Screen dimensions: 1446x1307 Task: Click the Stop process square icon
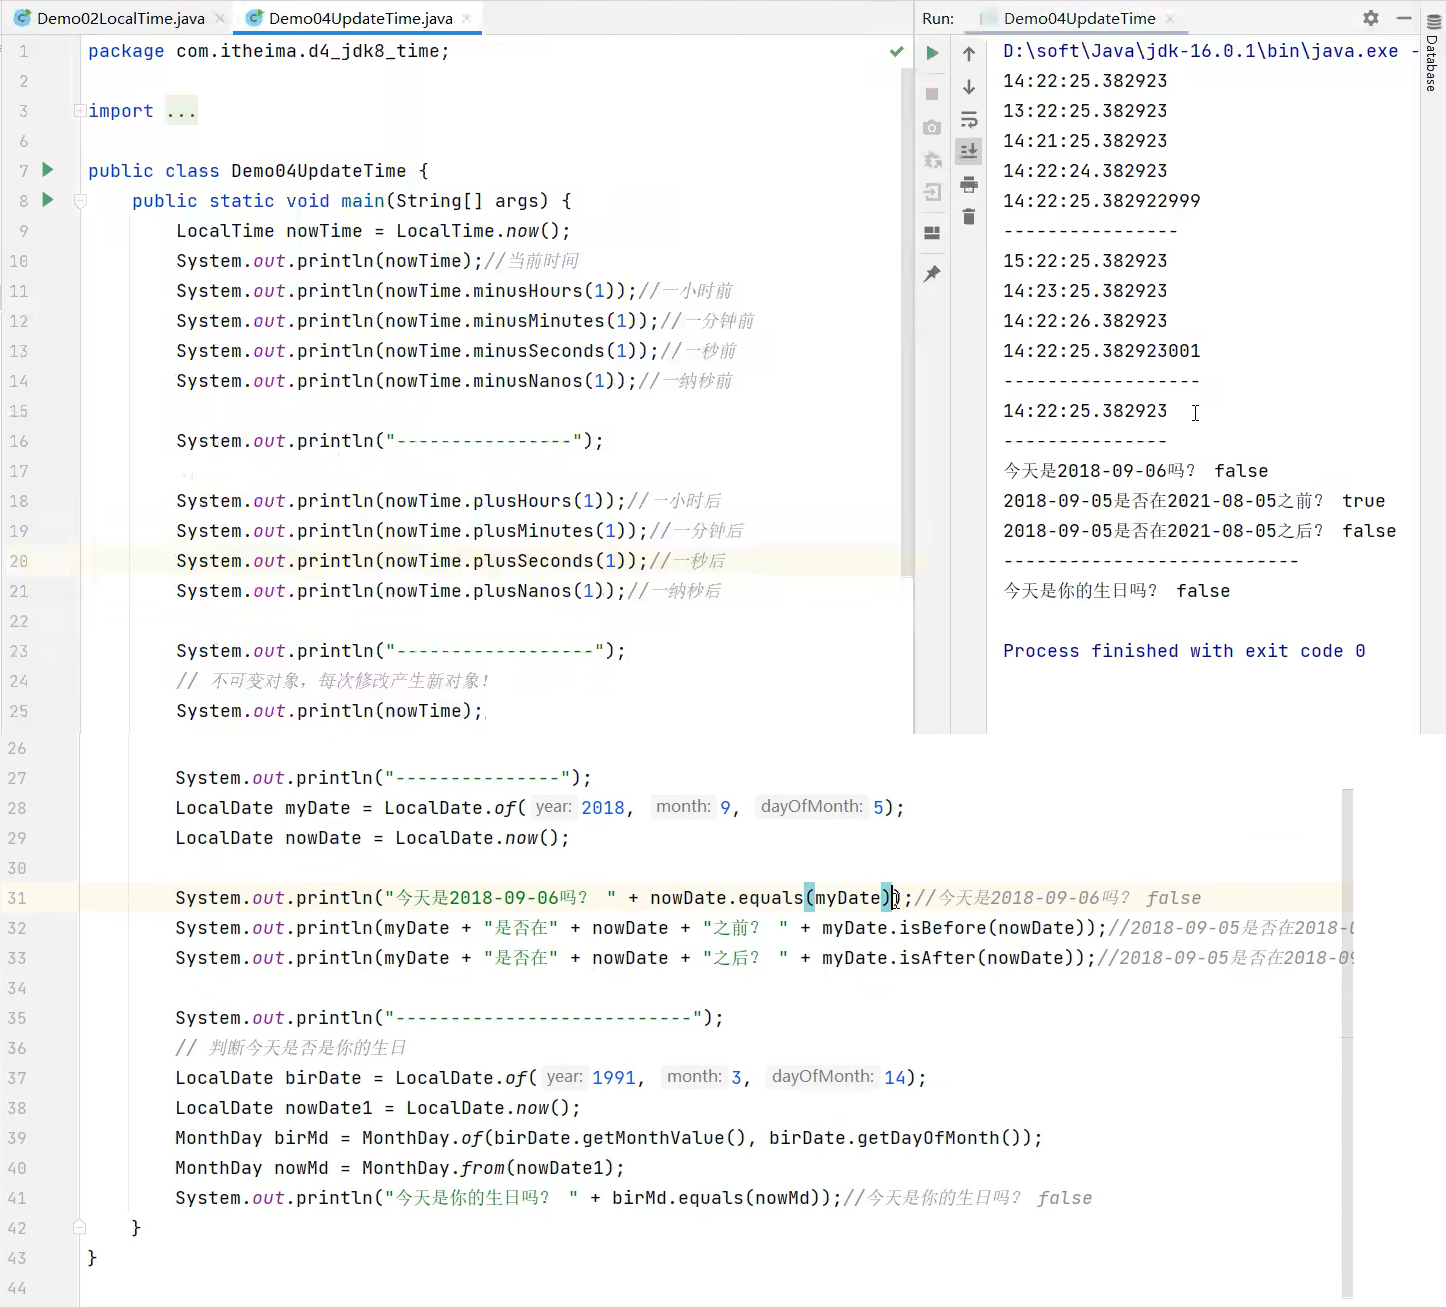point(932,93)
